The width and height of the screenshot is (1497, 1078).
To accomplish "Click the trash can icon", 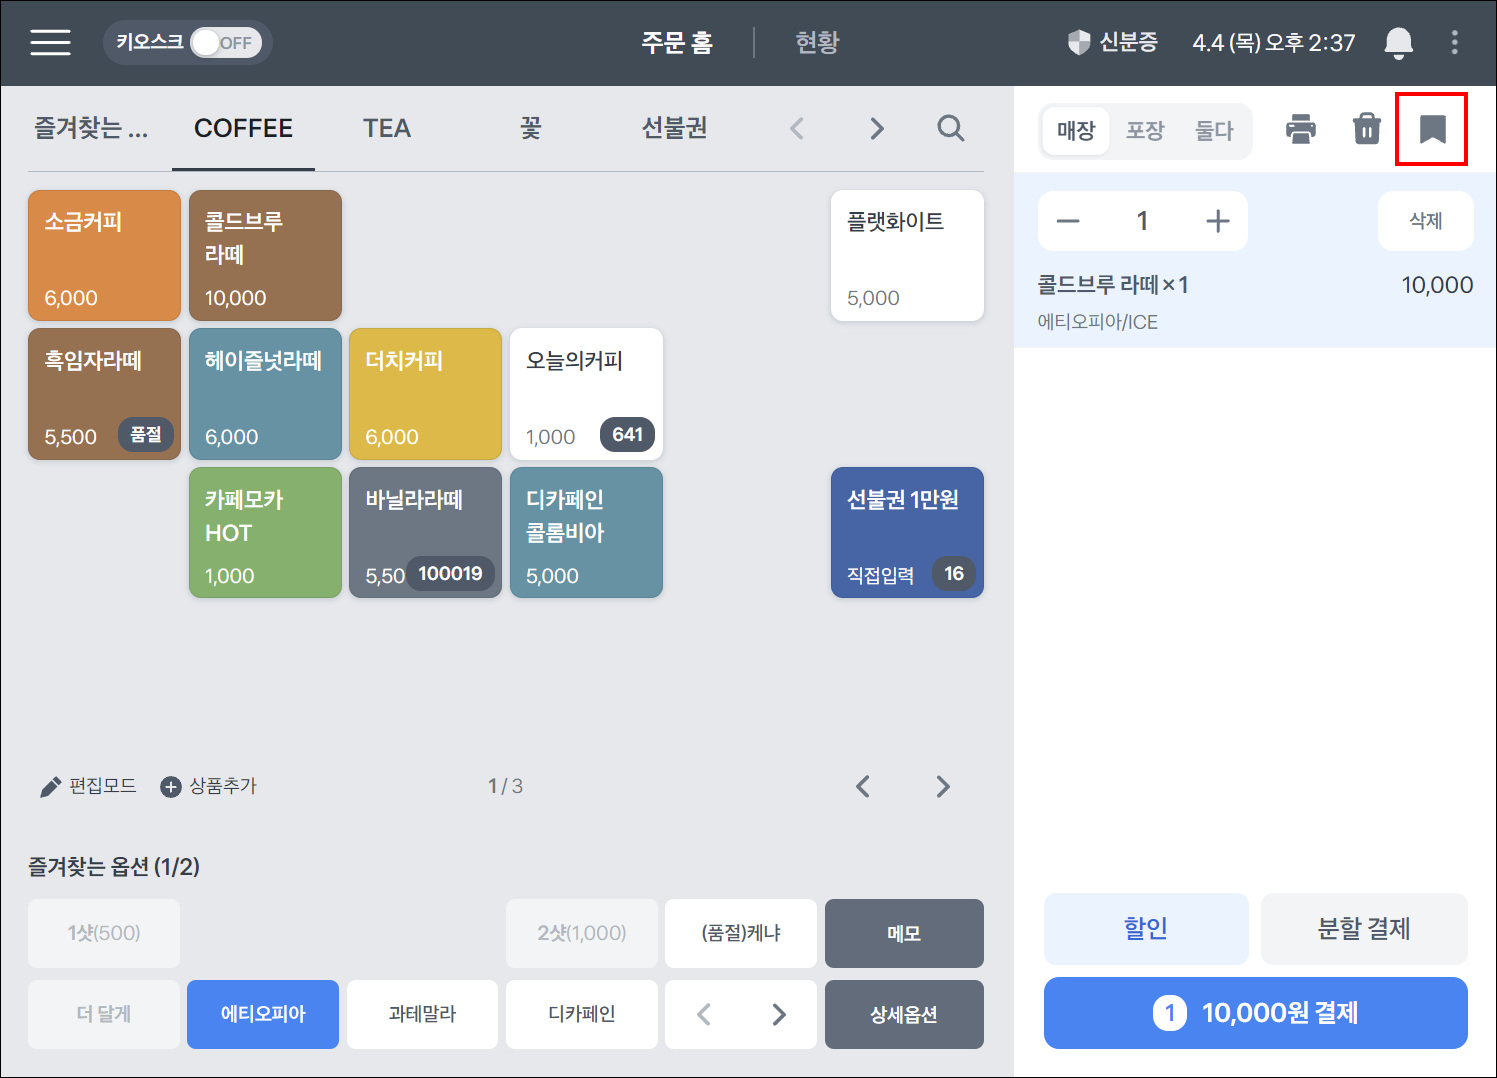I will (x=1366, y=129).
